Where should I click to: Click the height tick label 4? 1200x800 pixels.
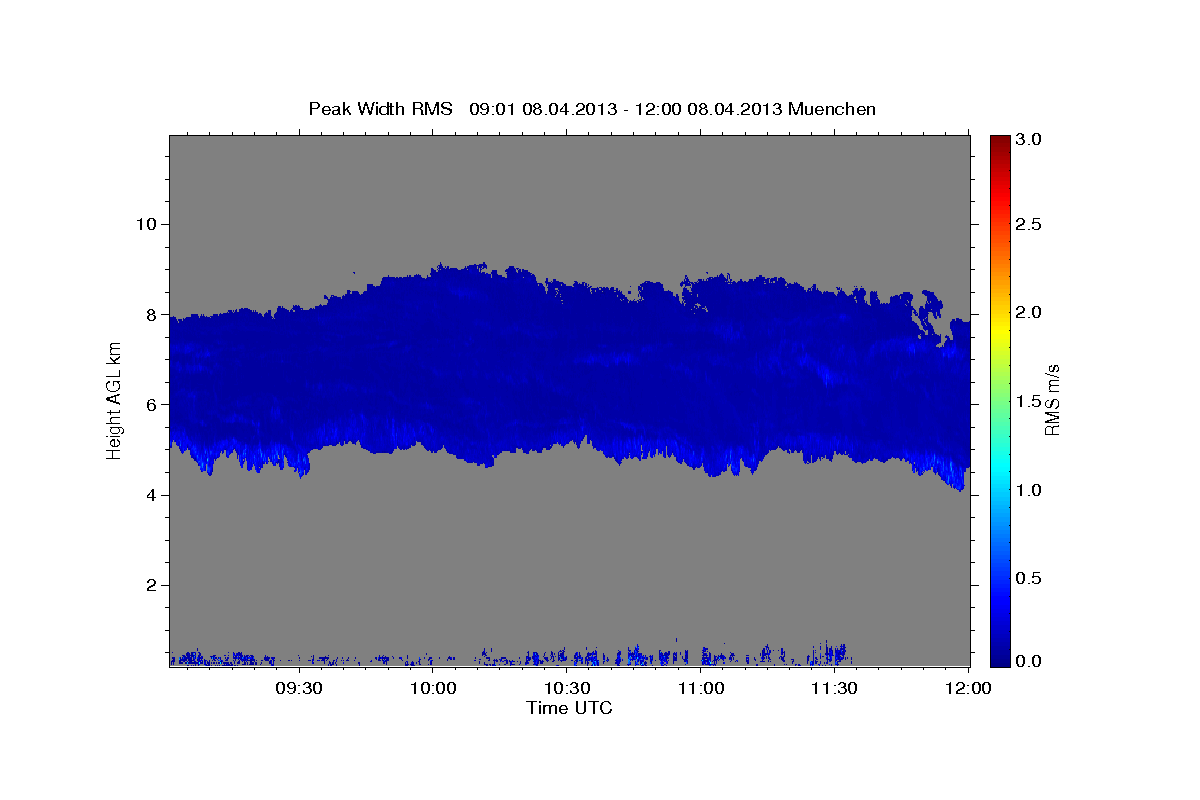point(150,495)
